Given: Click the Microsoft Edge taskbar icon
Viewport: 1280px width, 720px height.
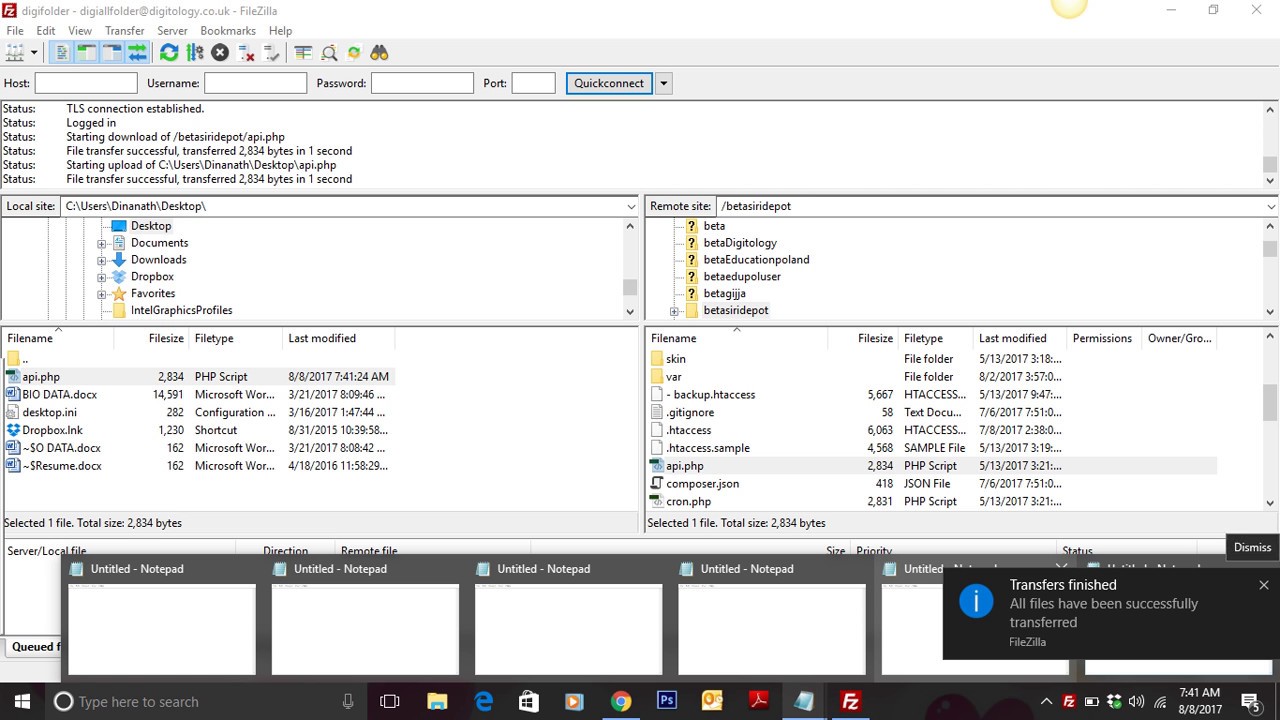Looking at the screenshot, I should coord(484,701).
